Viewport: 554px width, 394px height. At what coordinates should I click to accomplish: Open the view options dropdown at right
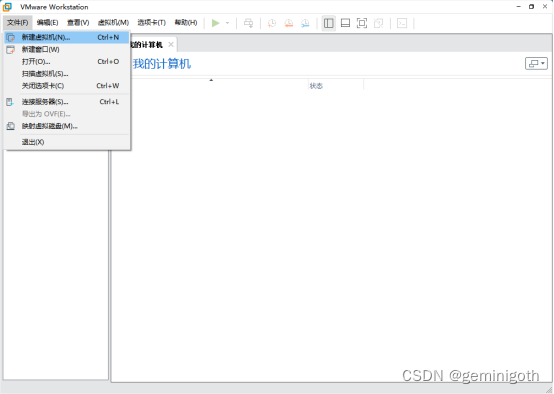click(x=536, y=64)
